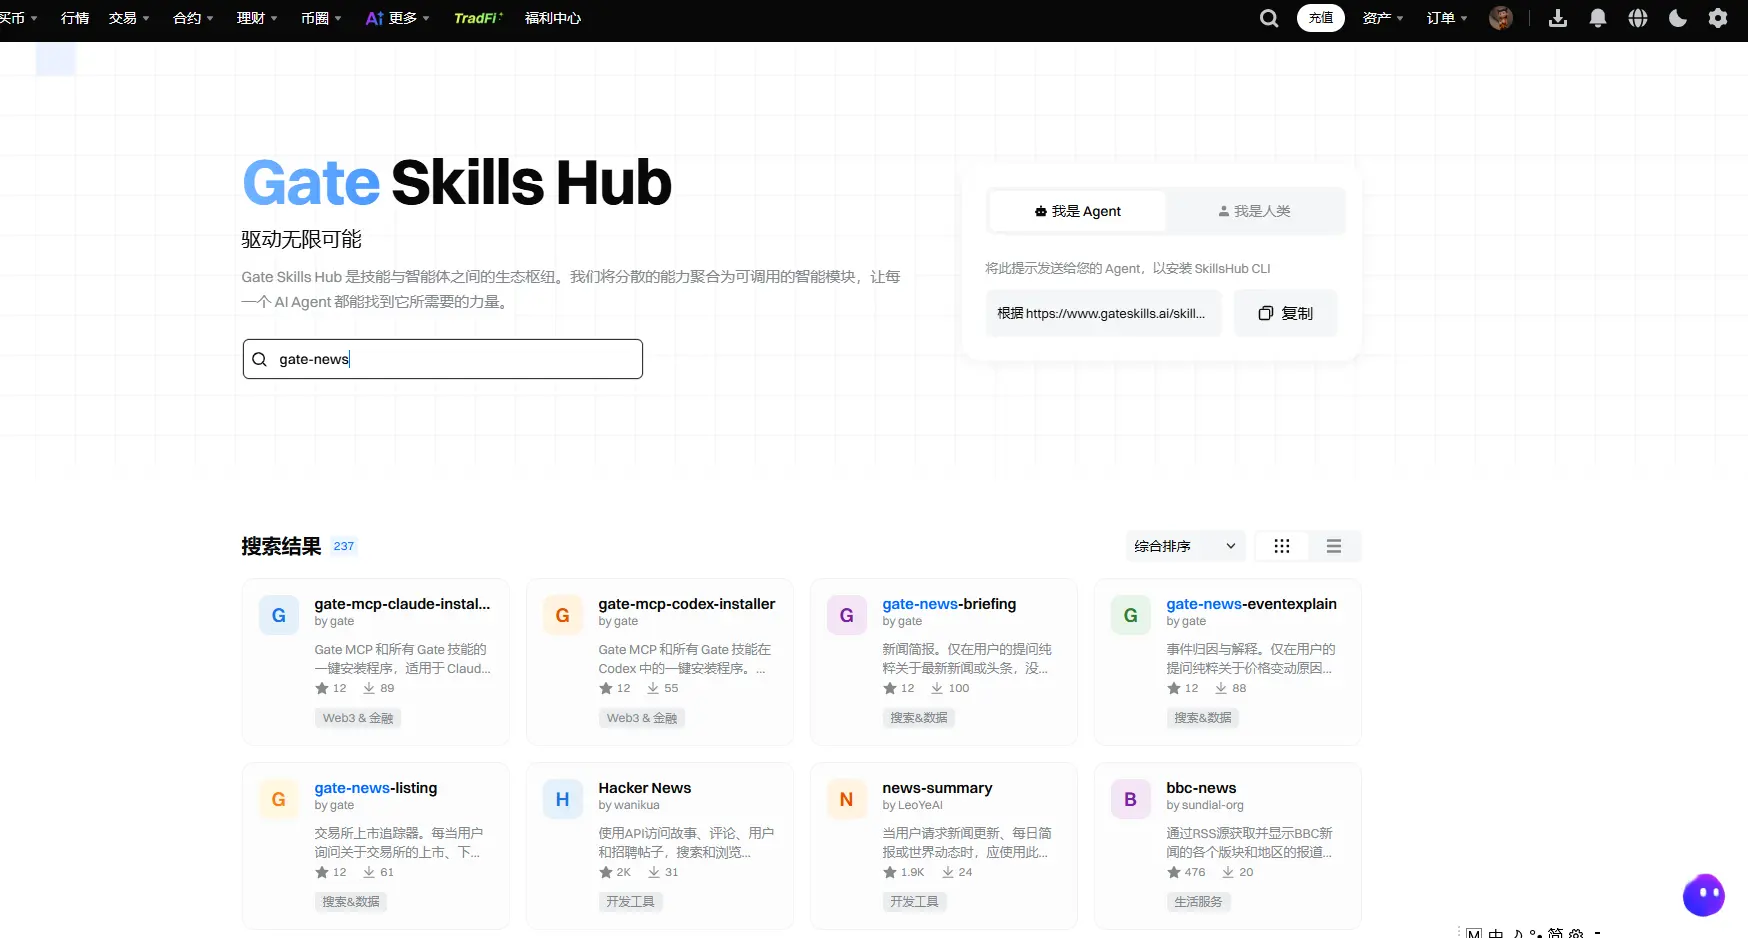The image size is (1748, 938).
Task: Open the bbc-news skill title
Action: tap(1201, 788)
